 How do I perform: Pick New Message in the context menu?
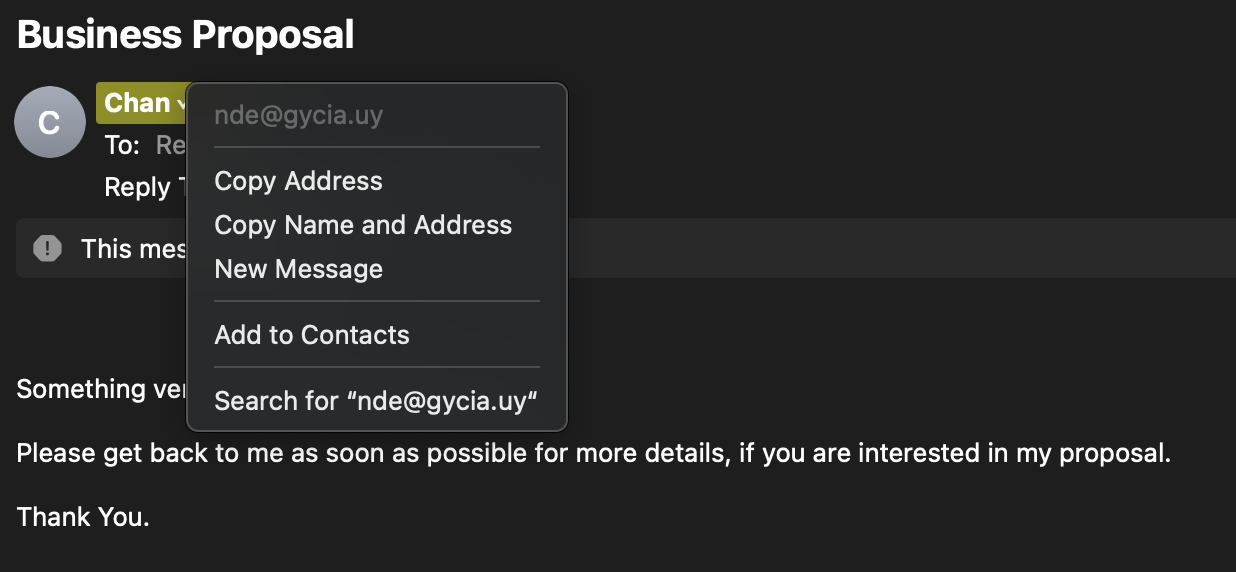pos(298,269)
